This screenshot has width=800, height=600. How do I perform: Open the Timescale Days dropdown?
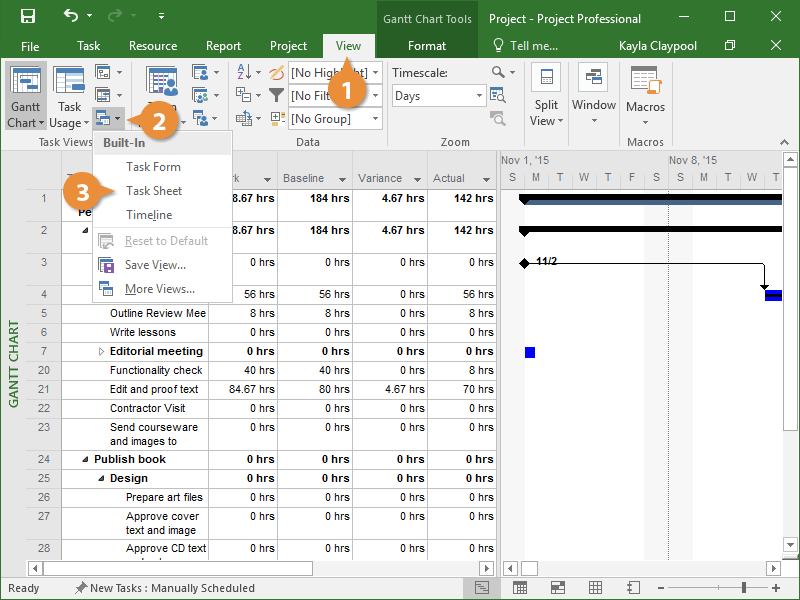click(x=480, y=96)
